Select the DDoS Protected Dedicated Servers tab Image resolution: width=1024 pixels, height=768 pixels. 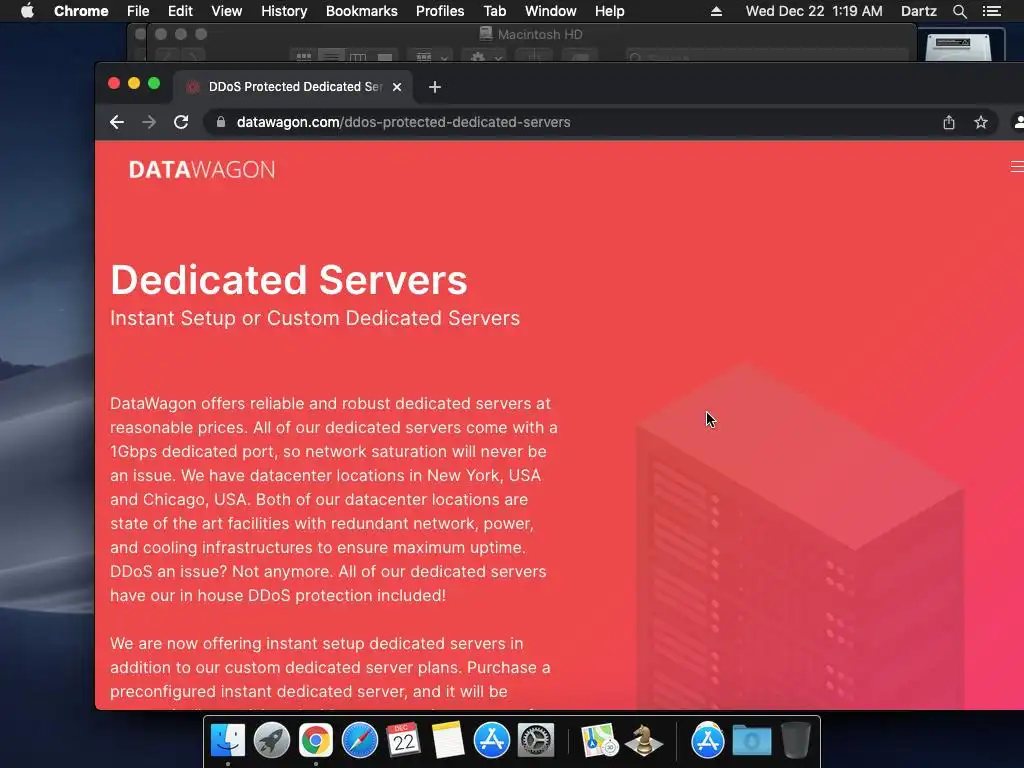293,87
